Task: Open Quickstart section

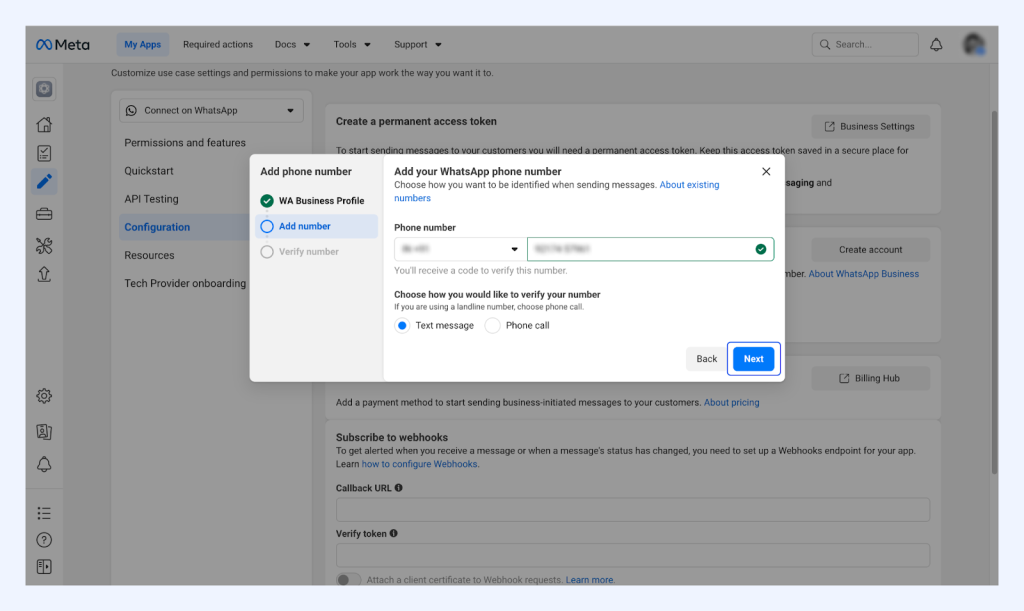Action: pyautogui.click(x=149, y=170)
